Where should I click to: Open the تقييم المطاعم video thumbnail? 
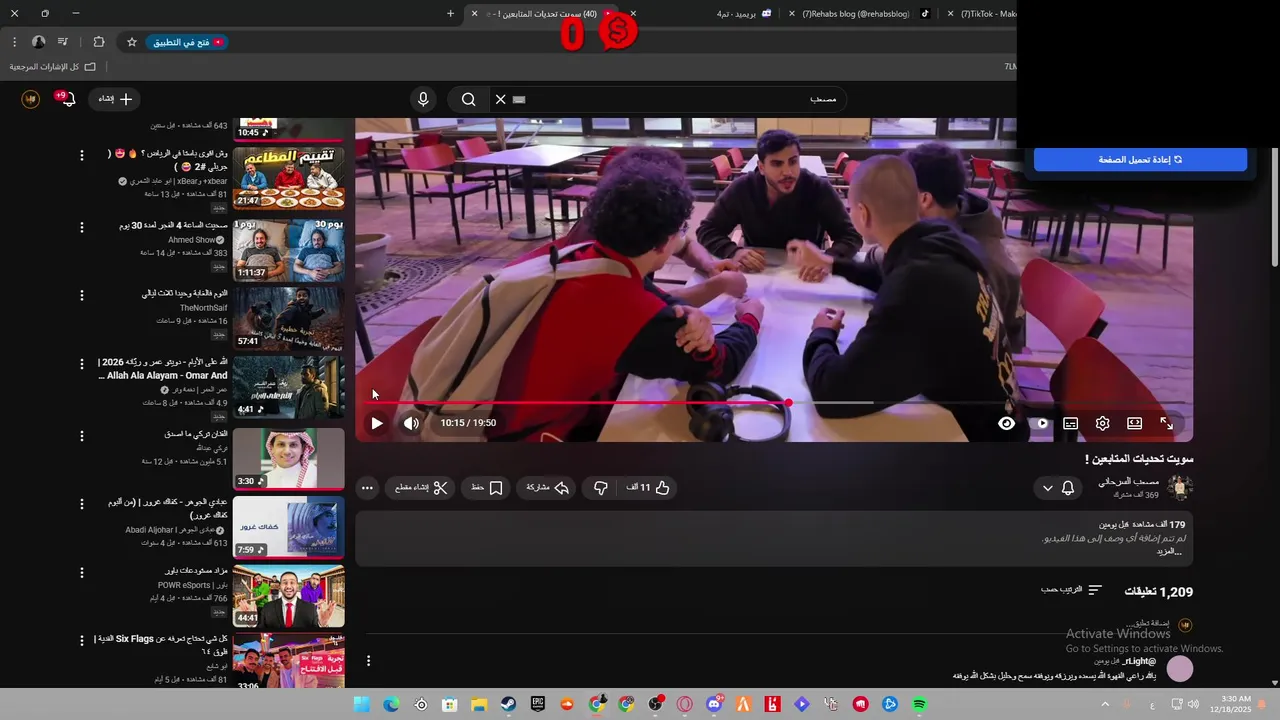point(289,178)
